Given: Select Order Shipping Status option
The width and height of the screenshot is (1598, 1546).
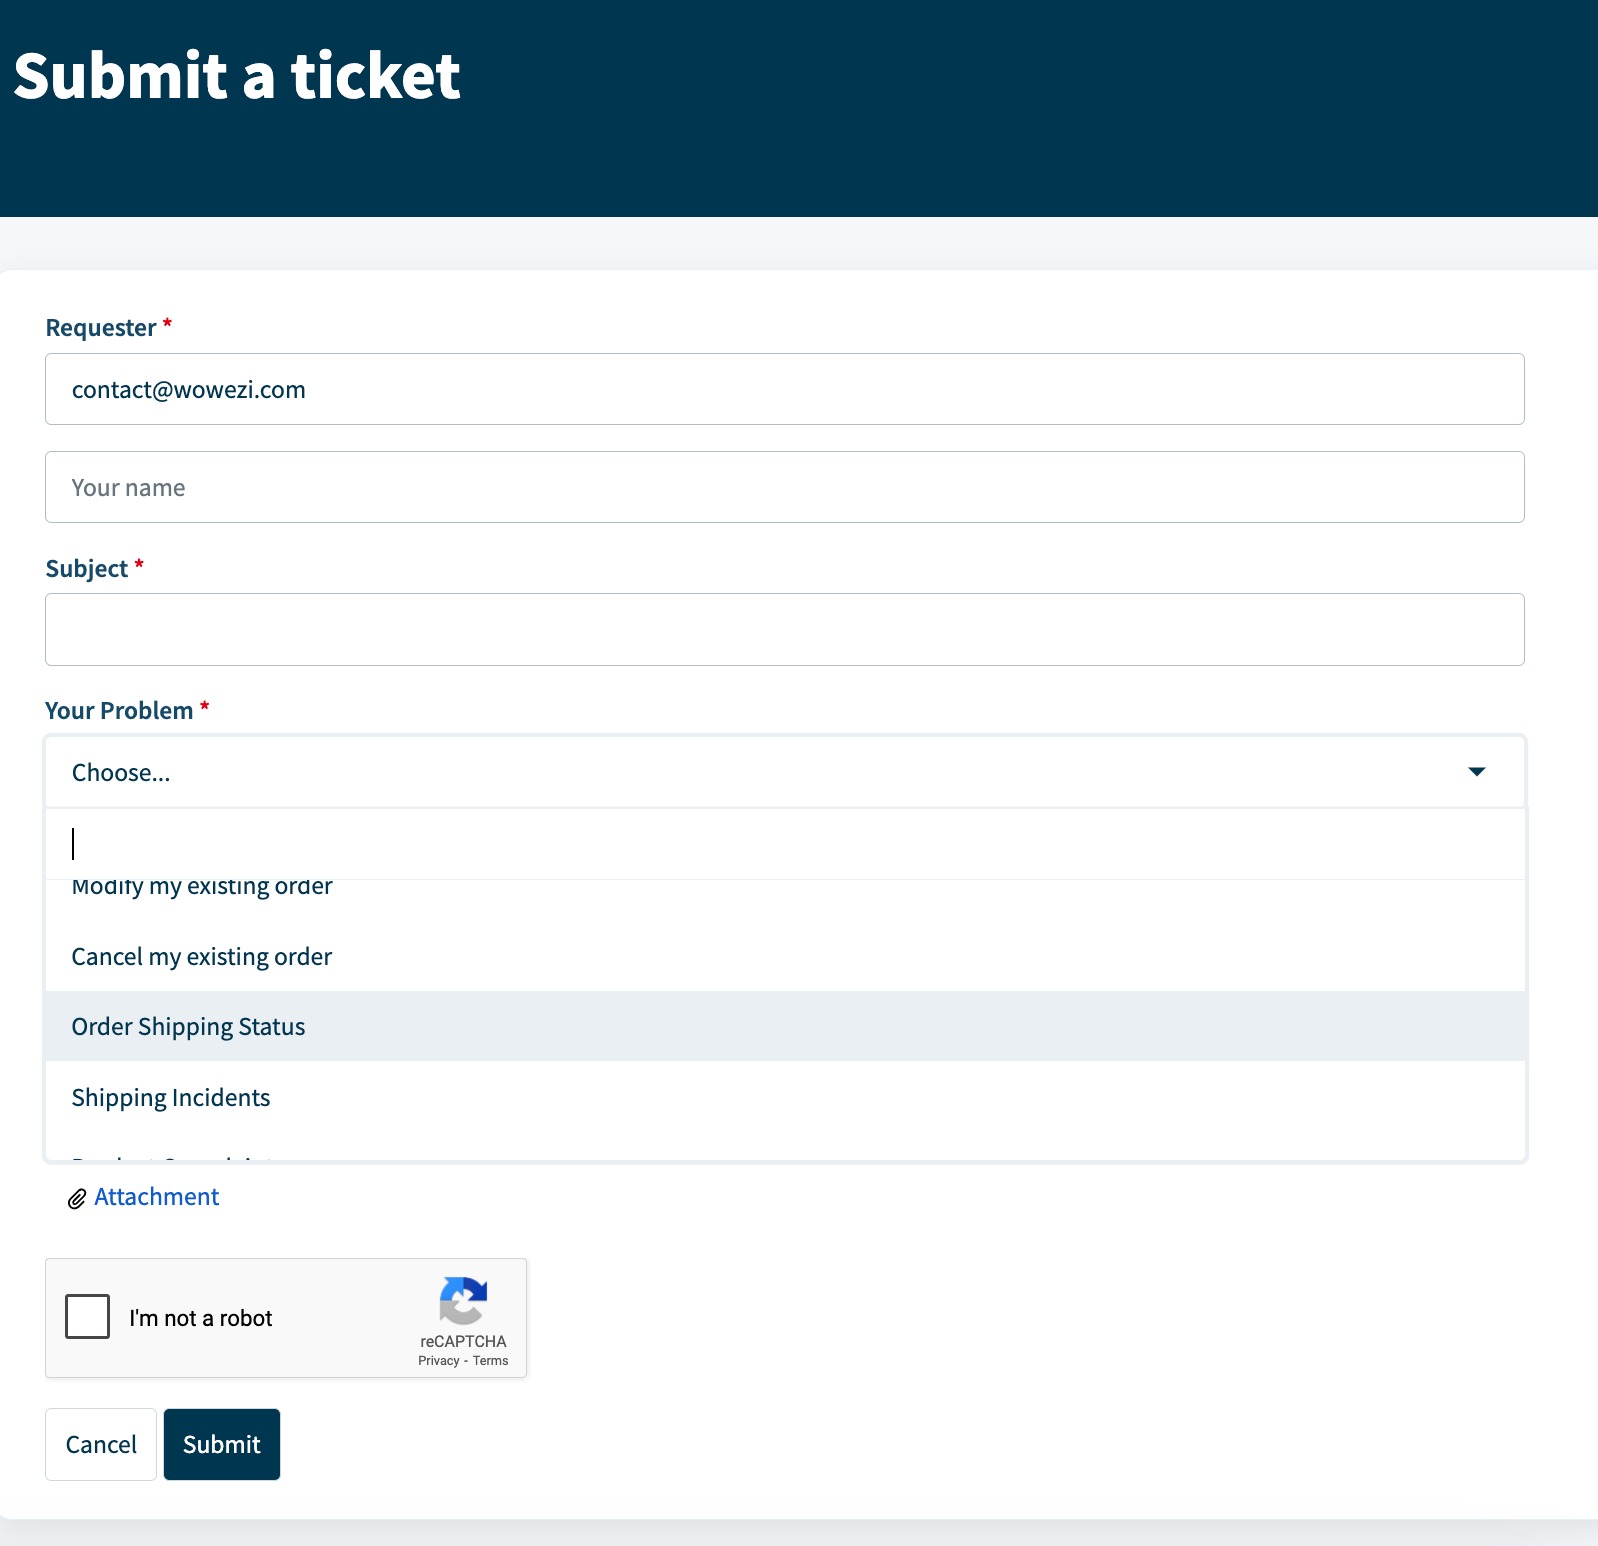Looking at the screenshot, I should (x=785, y=1026).
